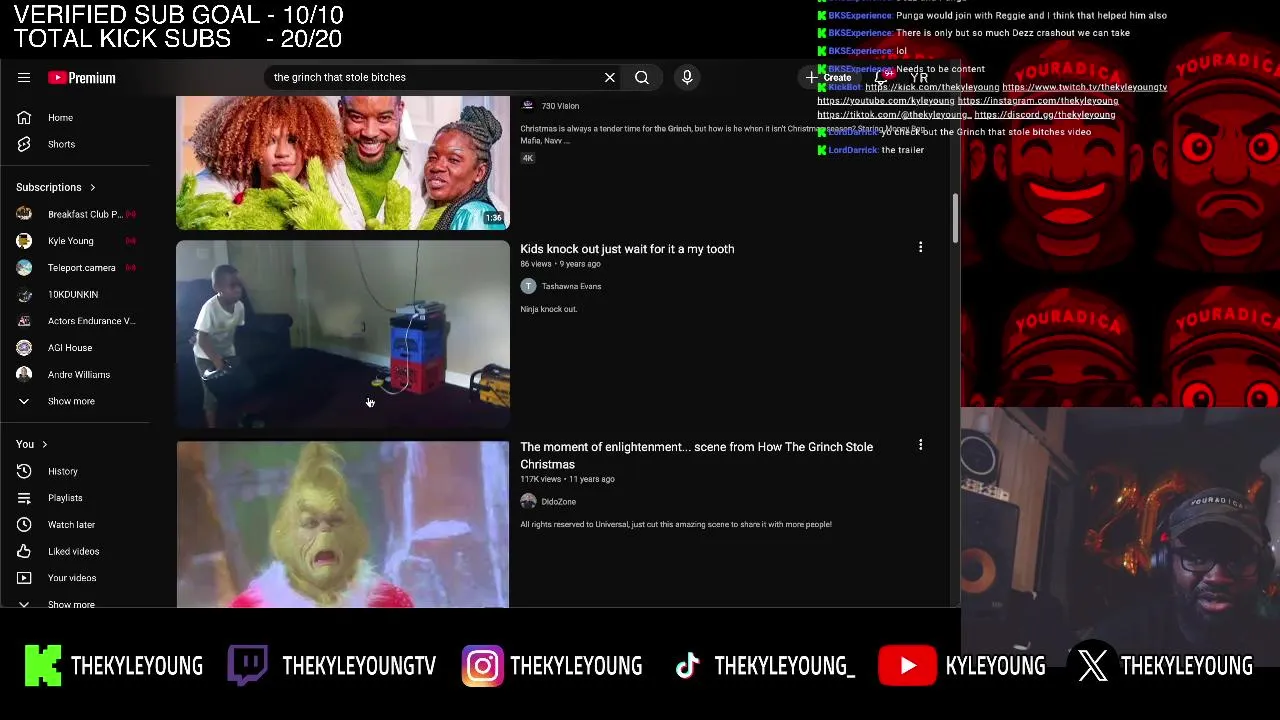Image resolution: width=1280 pixels, height=720 pixels.
Task: Click the Home house icon
Action: coord(24,118)
